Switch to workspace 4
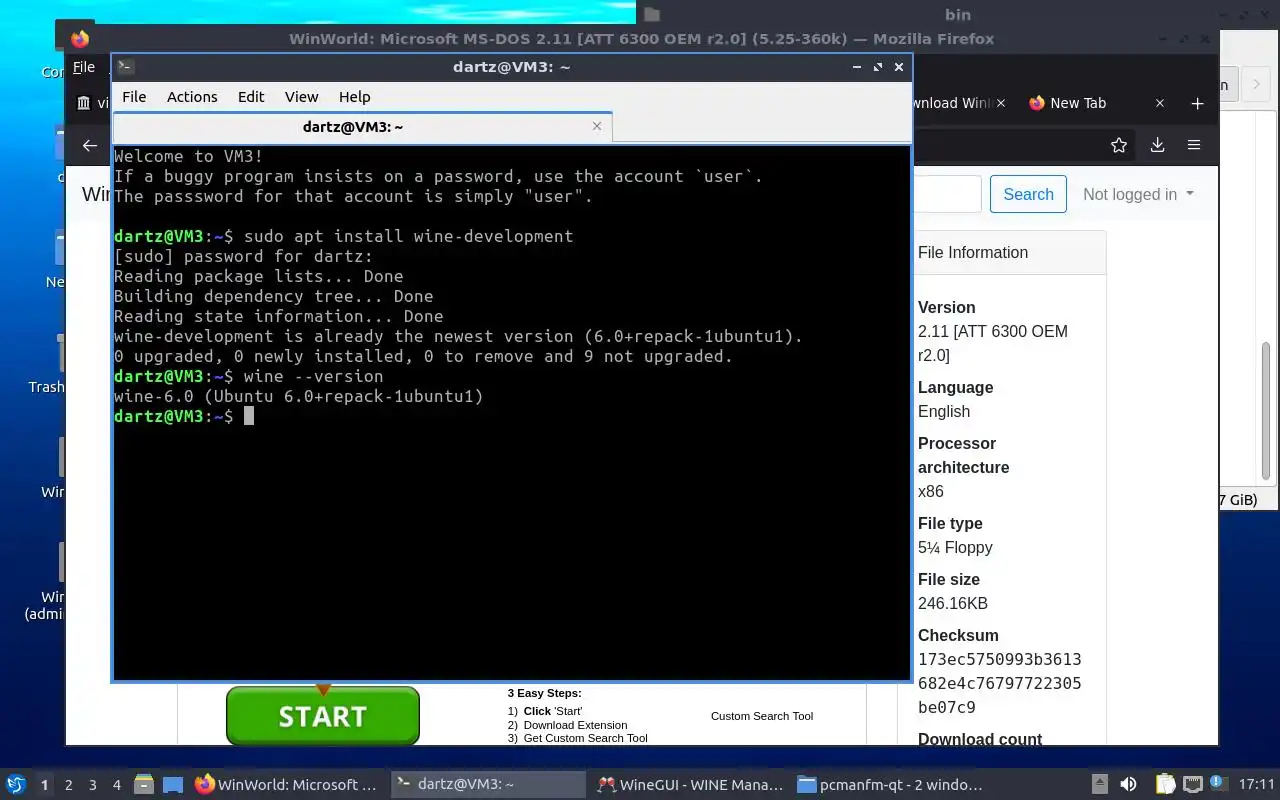Screen dimensions: 1280x800 117,785
